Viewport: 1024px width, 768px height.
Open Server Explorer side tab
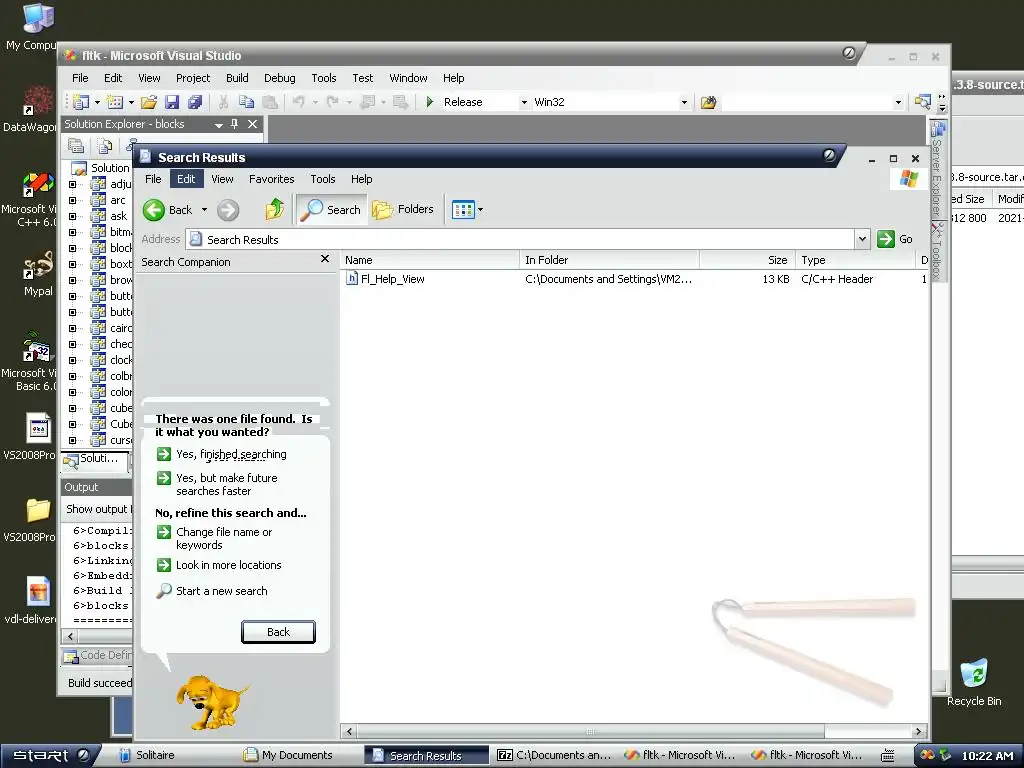coord(938,170)
